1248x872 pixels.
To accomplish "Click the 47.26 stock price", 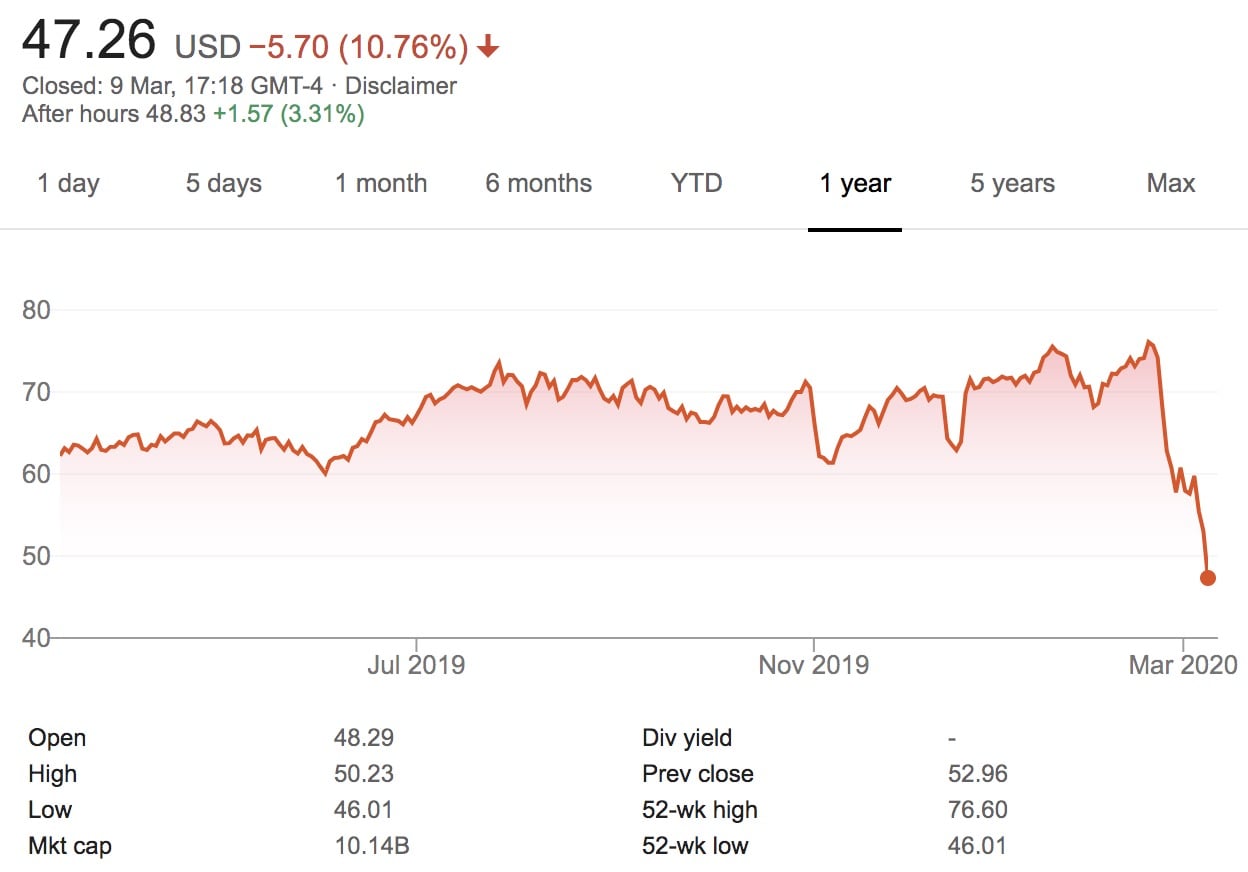I will pos(89,41).
